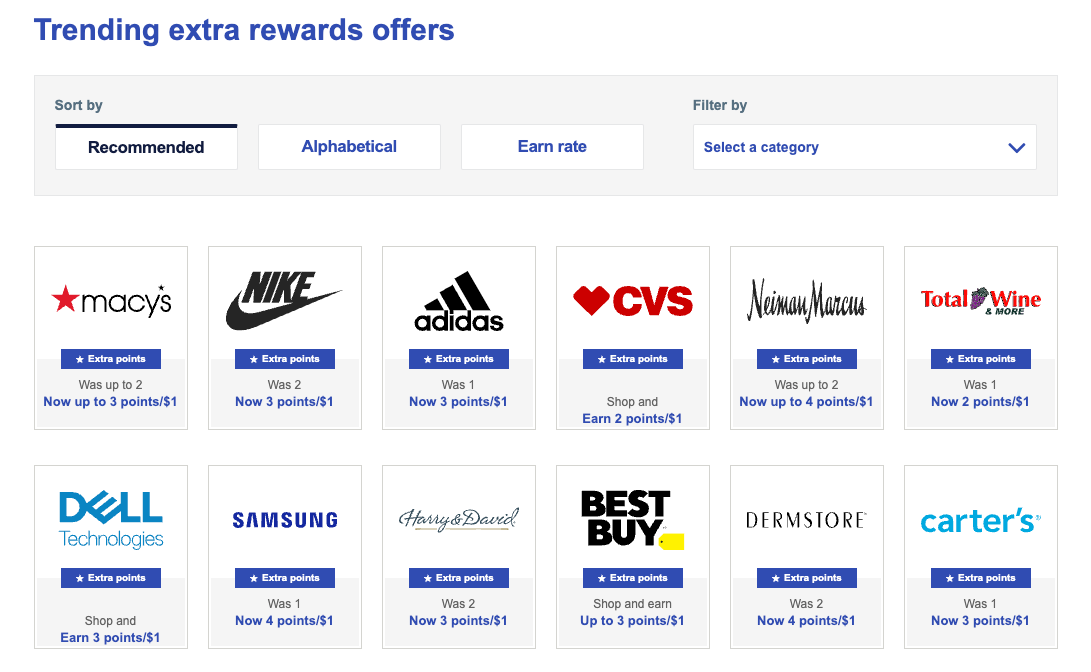Open the Samsung logo offer
Image resolution: width=1091 pixels, height=672 pixels.
(285, 520)
